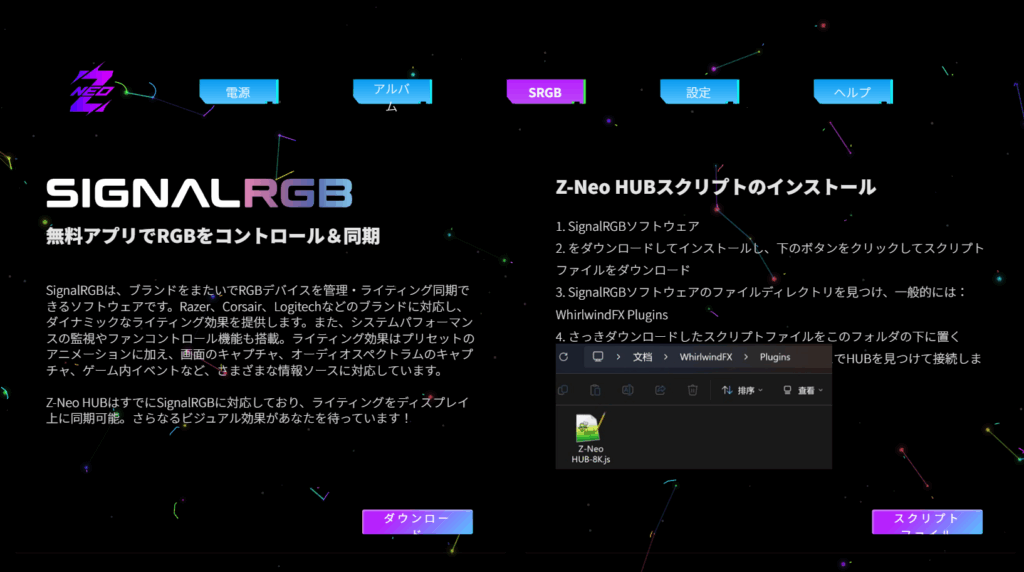
Task: Click WhirlwindFX in the breadcrumb path
Action: pos(706,357)
